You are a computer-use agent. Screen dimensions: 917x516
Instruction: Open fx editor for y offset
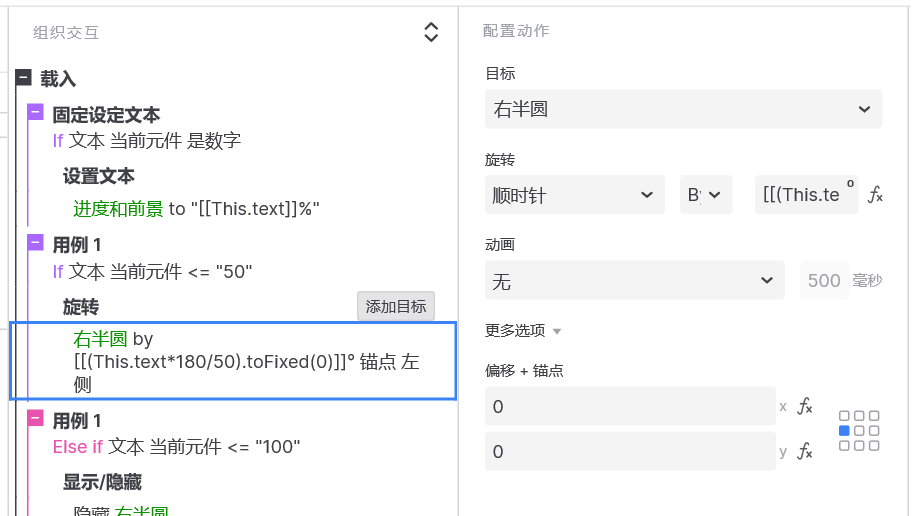coord(804,452)
